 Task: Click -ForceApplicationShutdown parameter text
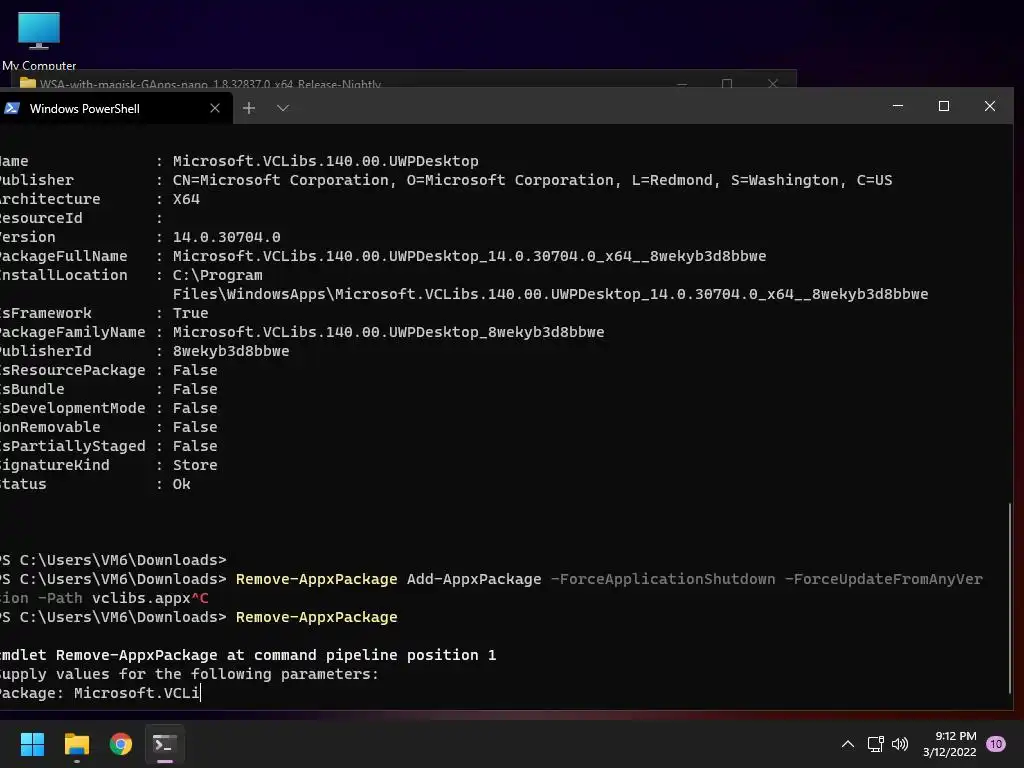663,579
